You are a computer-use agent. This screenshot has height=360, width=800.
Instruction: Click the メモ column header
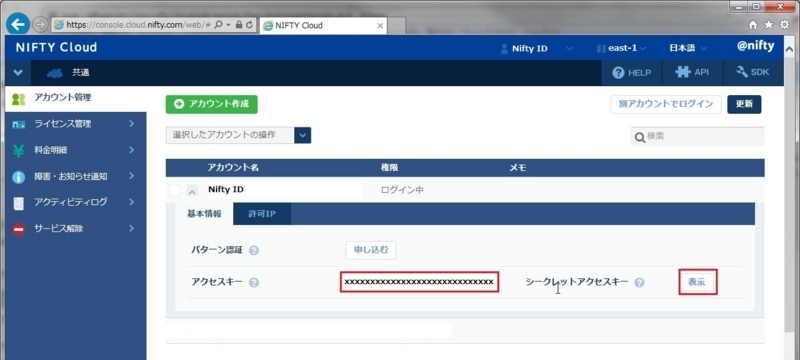point(518,168)
